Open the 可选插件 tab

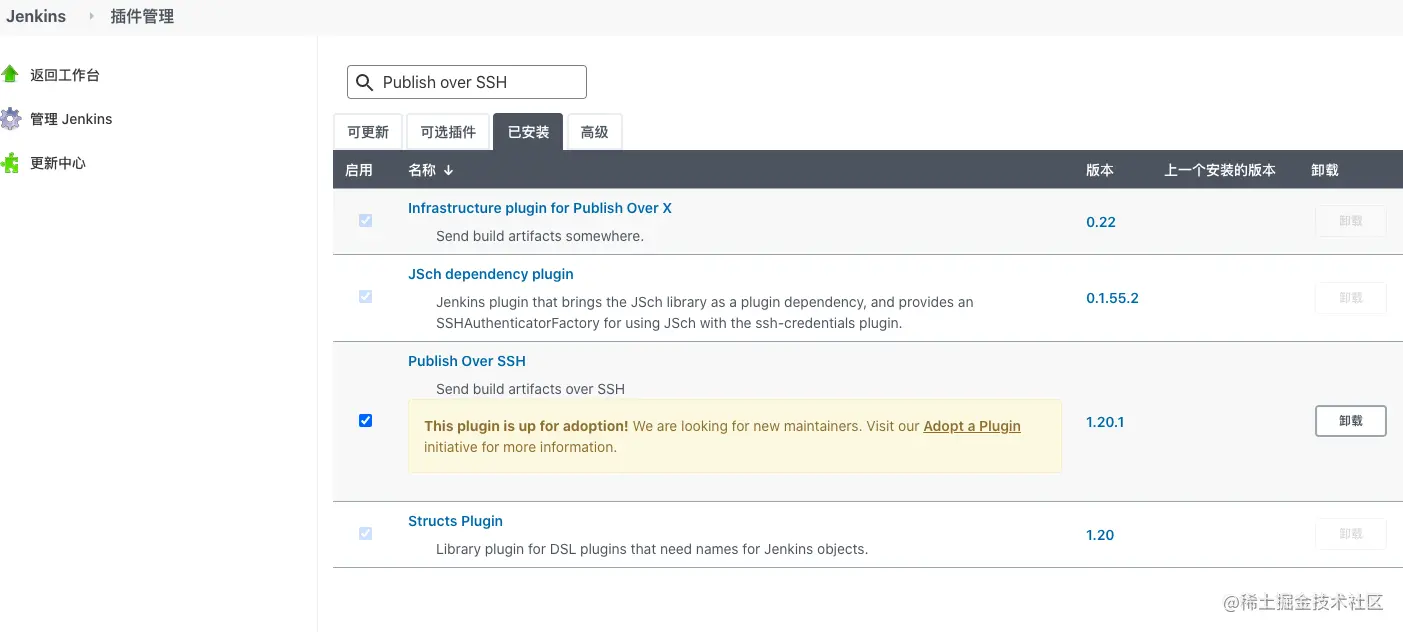[x=448, y=132]
